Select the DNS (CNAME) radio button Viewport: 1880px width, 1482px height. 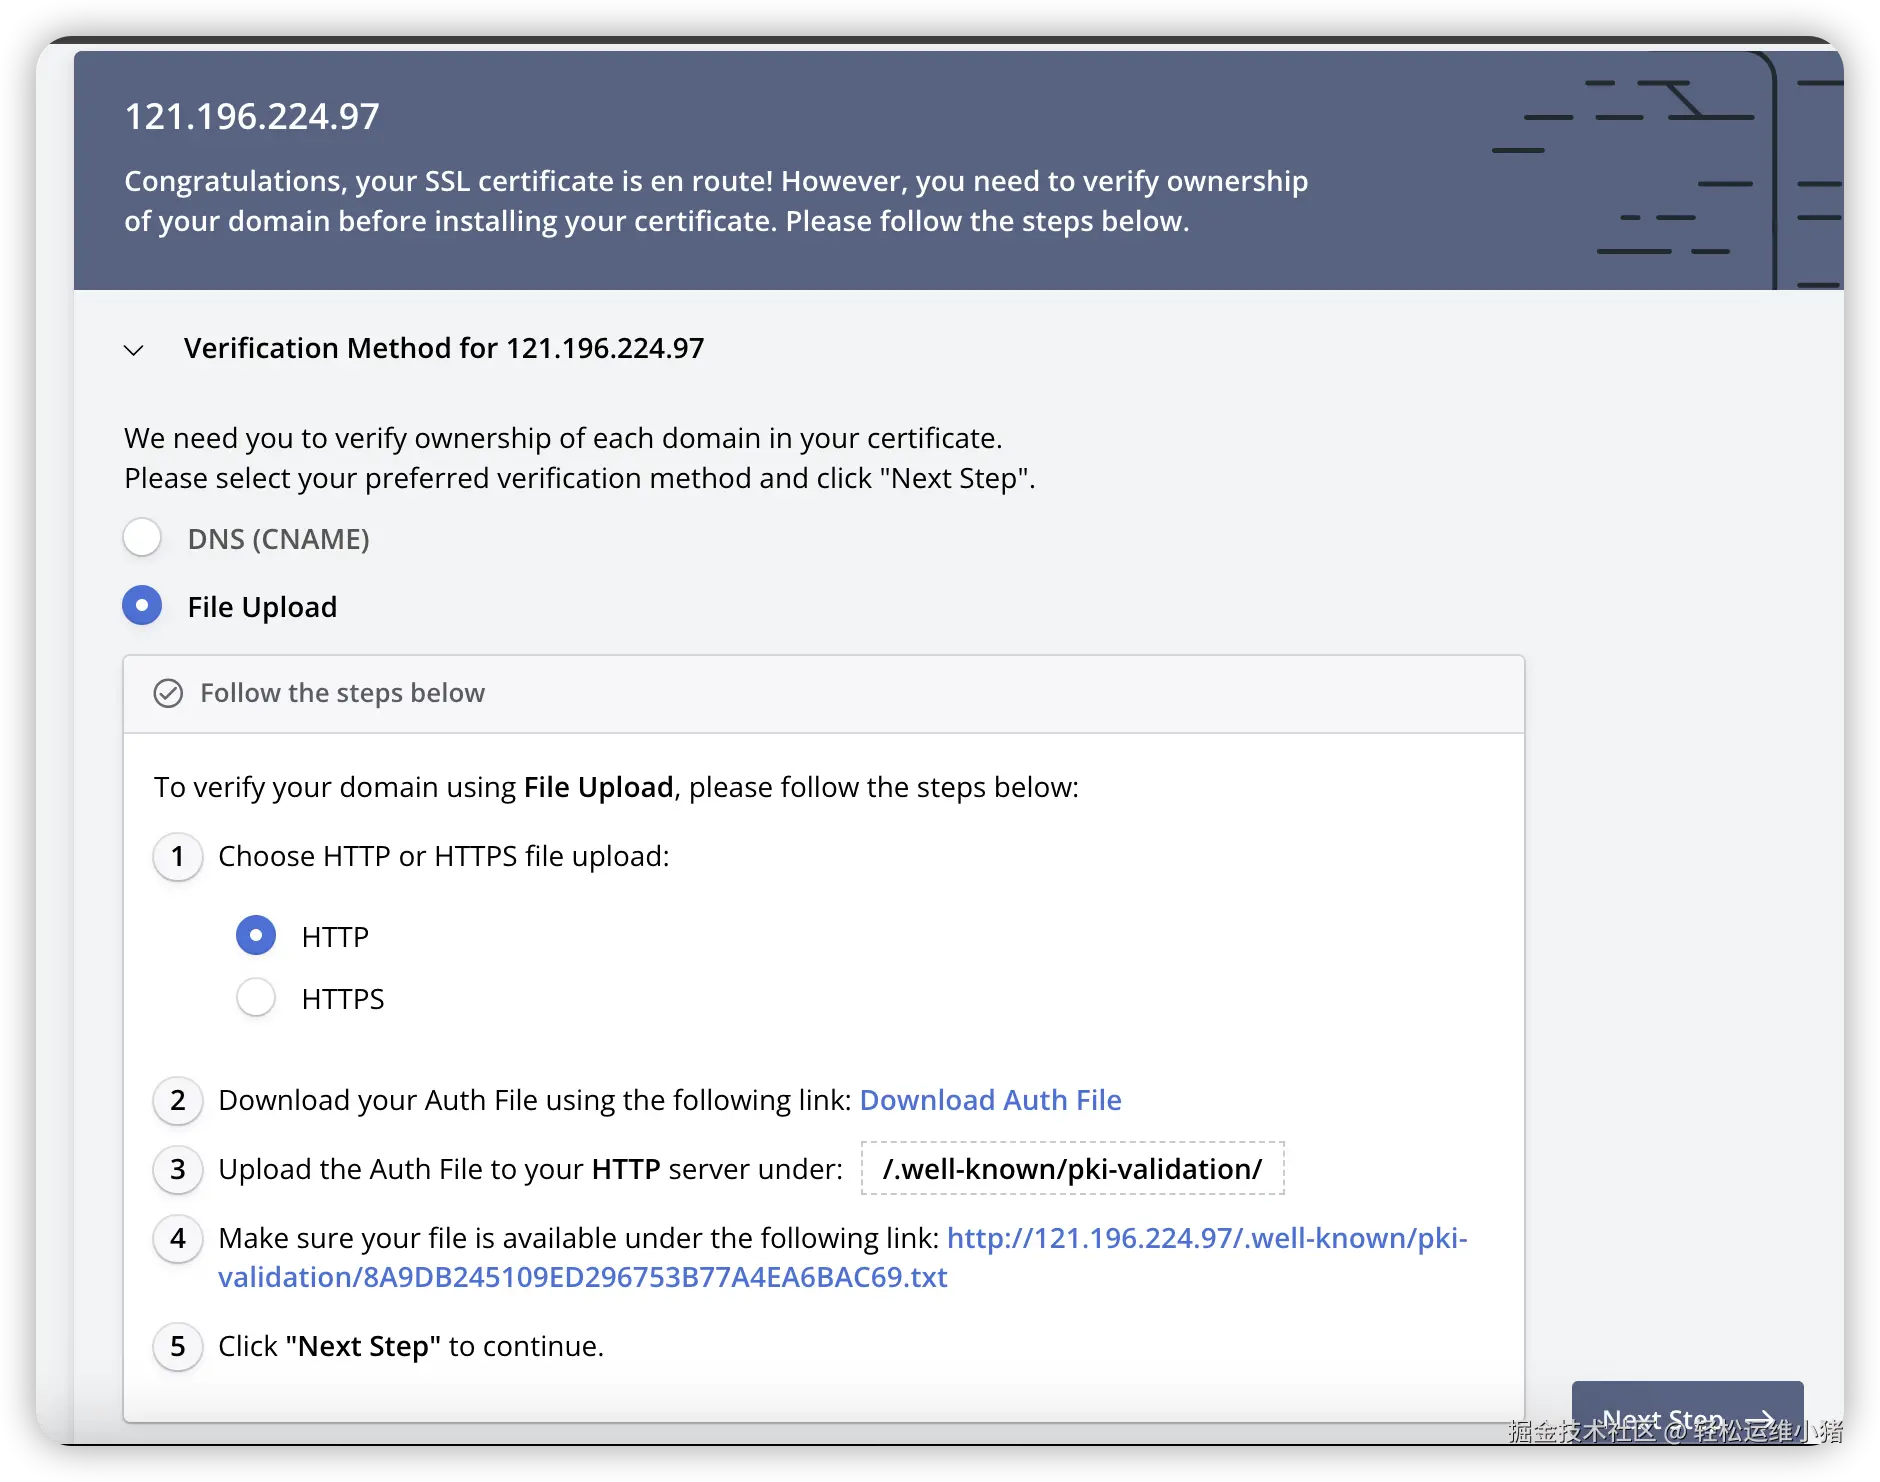coord(142,538)
